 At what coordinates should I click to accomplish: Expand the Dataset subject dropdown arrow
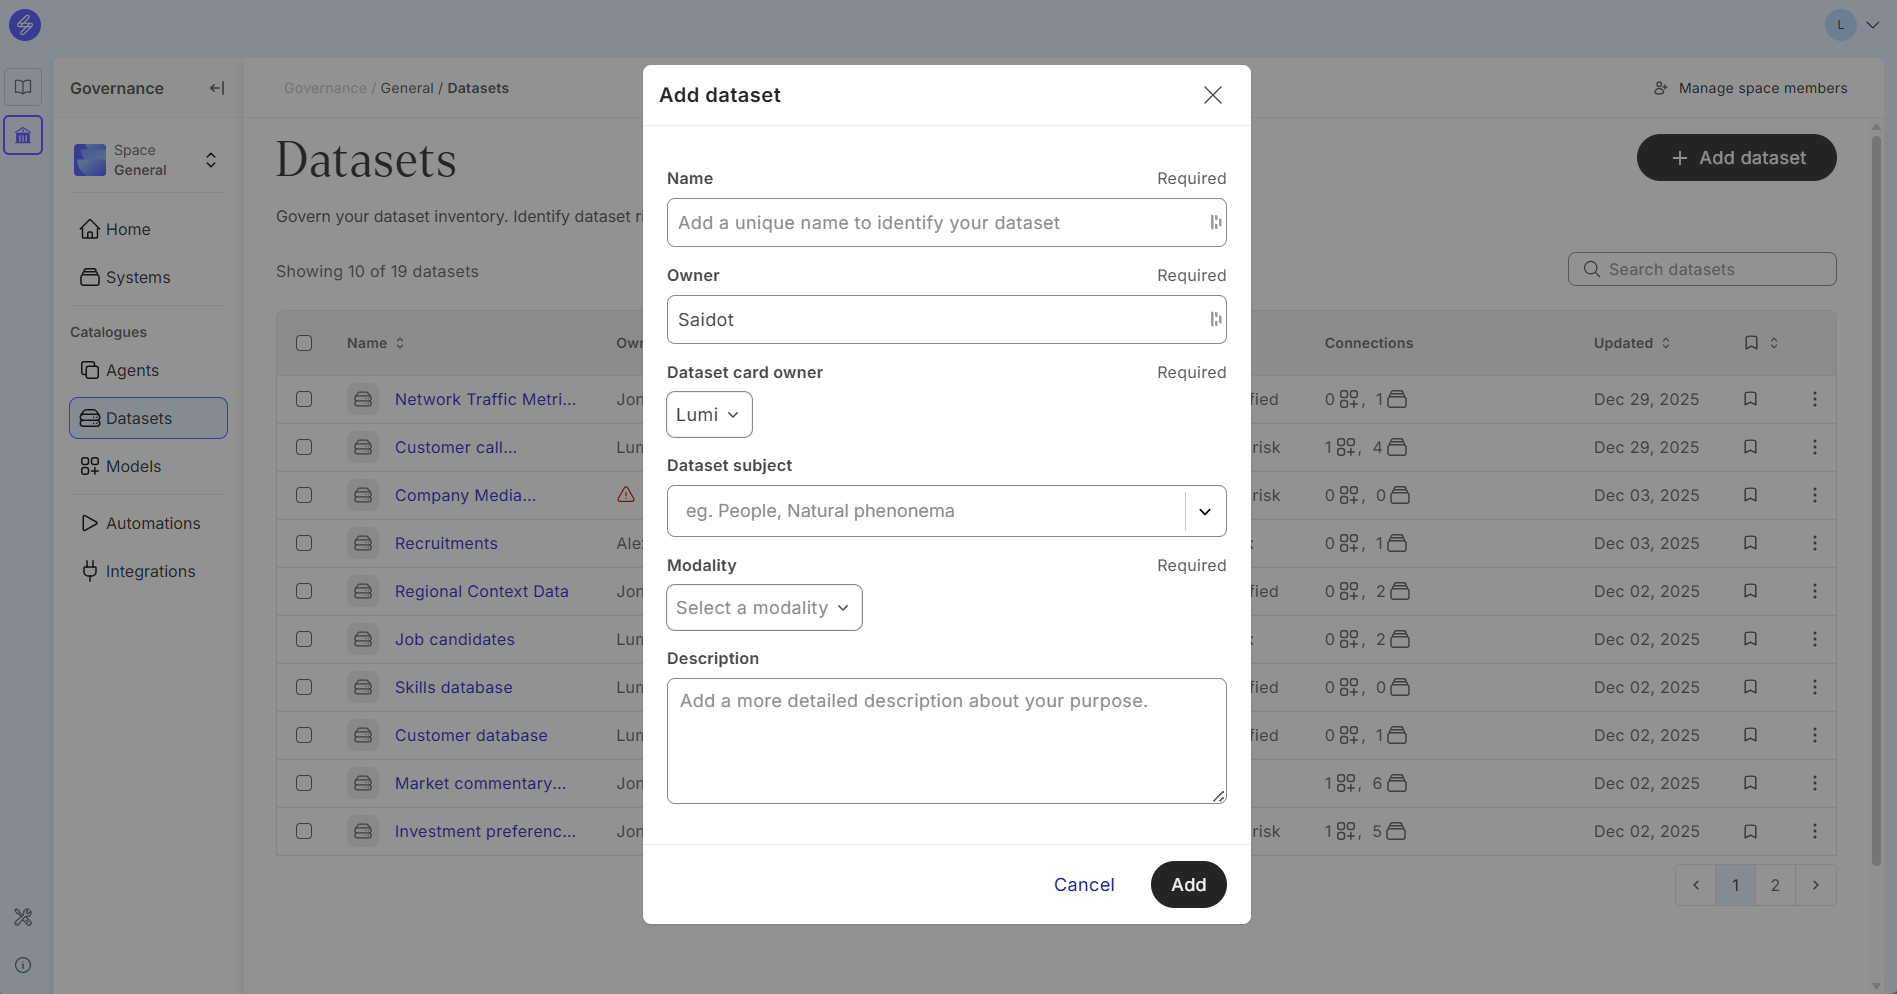[1205, 511]
